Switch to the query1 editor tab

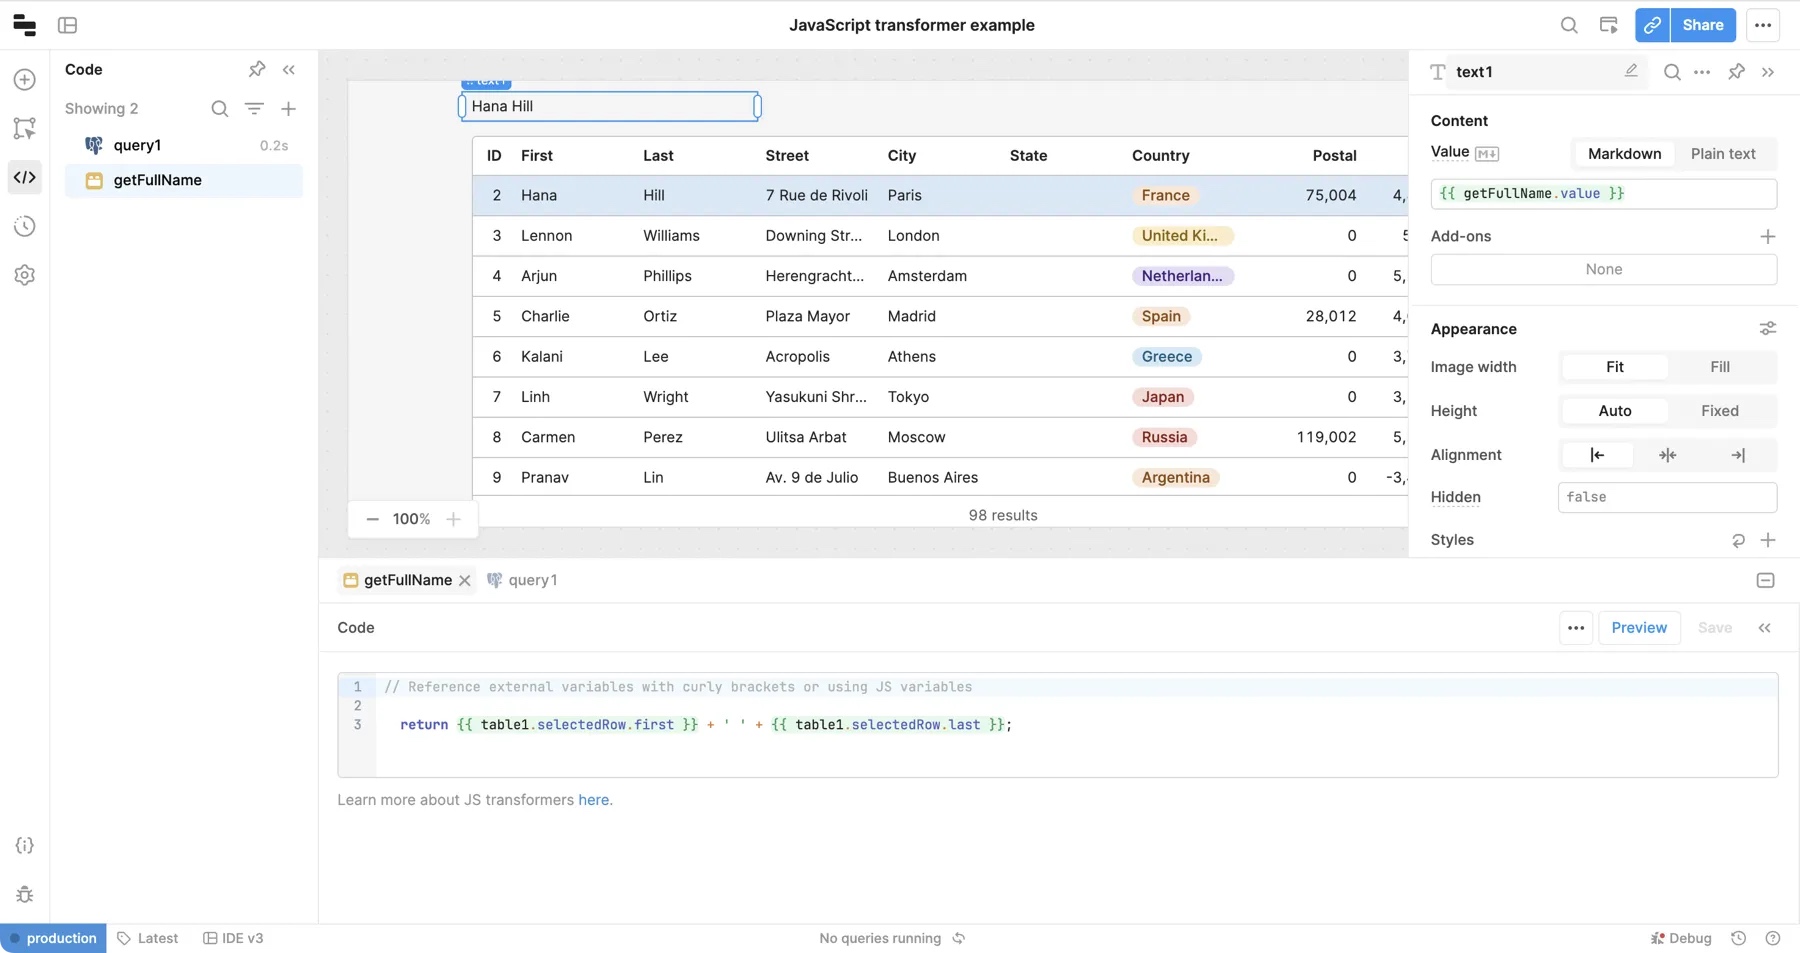pos(522,580)
